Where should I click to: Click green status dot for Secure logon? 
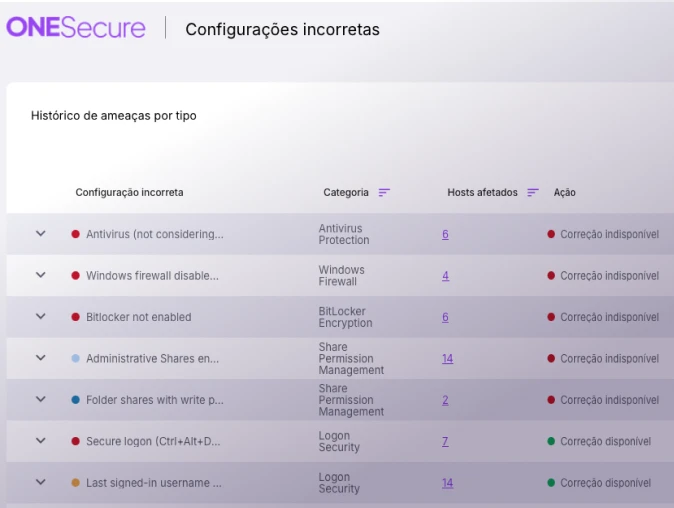pos(551,441)
